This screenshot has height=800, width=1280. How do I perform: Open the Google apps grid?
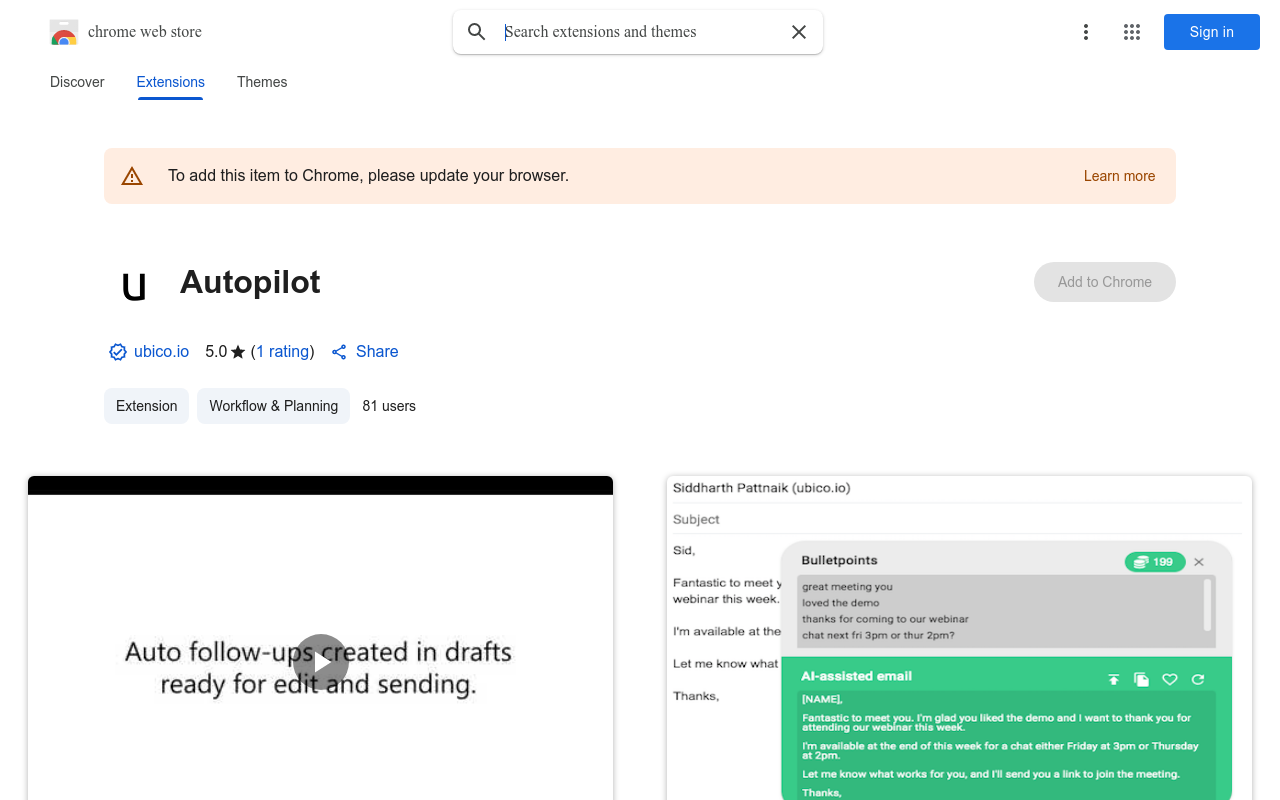click(1132, 32)
